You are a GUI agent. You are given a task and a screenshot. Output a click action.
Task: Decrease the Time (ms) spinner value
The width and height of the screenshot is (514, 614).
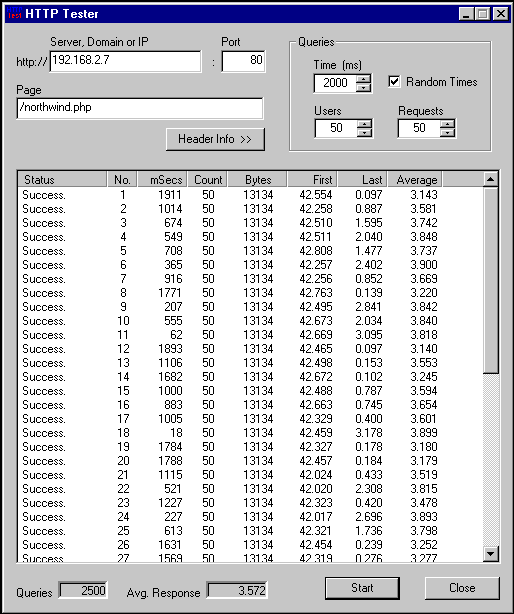[363, 87]
